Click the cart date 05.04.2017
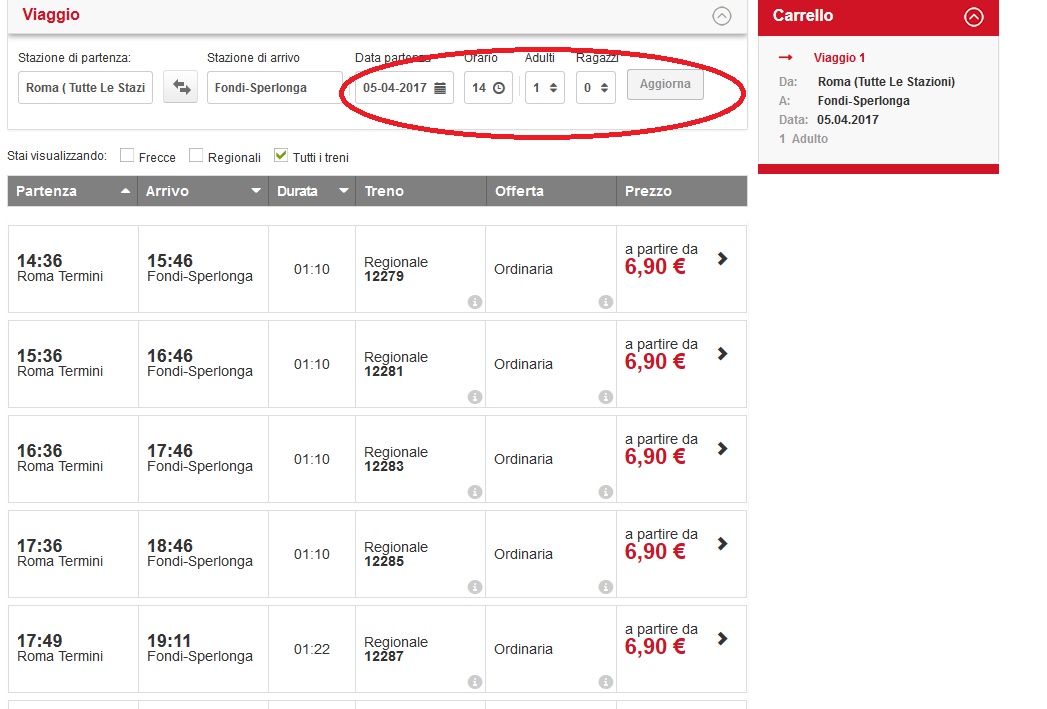The image size is (1047, 709). 848,120
